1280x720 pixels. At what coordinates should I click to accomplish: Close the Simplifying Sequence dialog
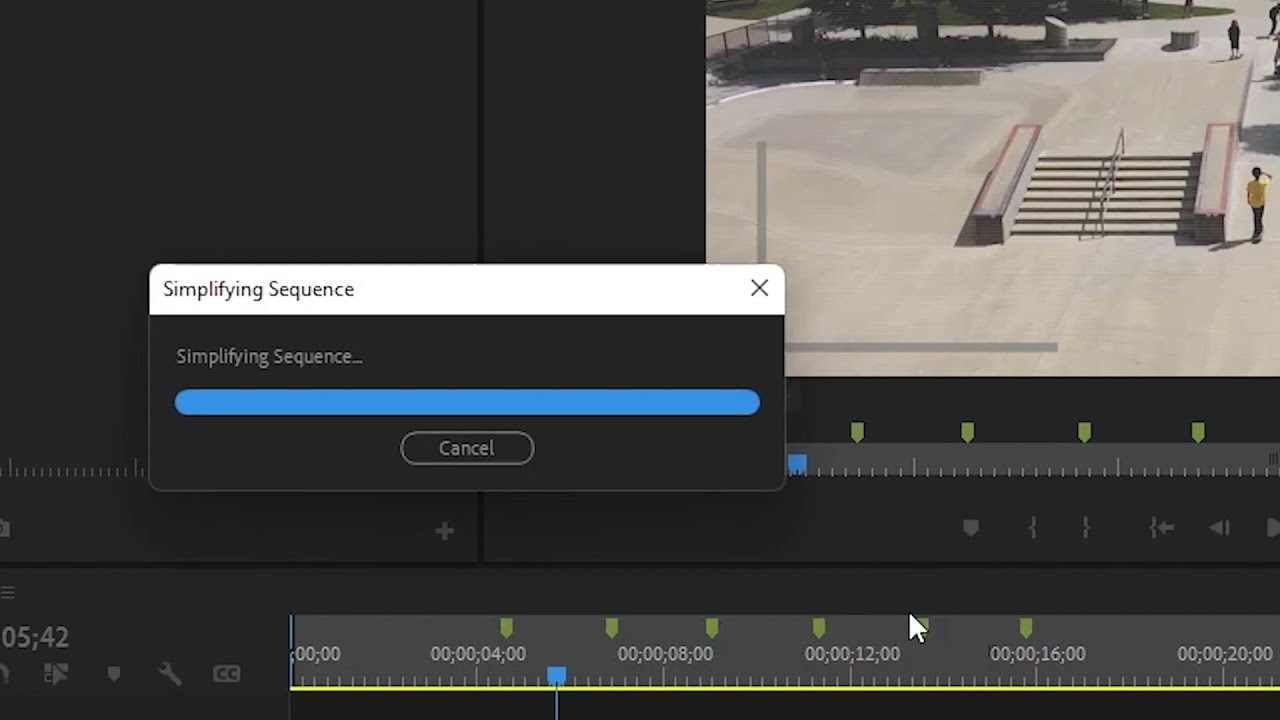(759, 289)
